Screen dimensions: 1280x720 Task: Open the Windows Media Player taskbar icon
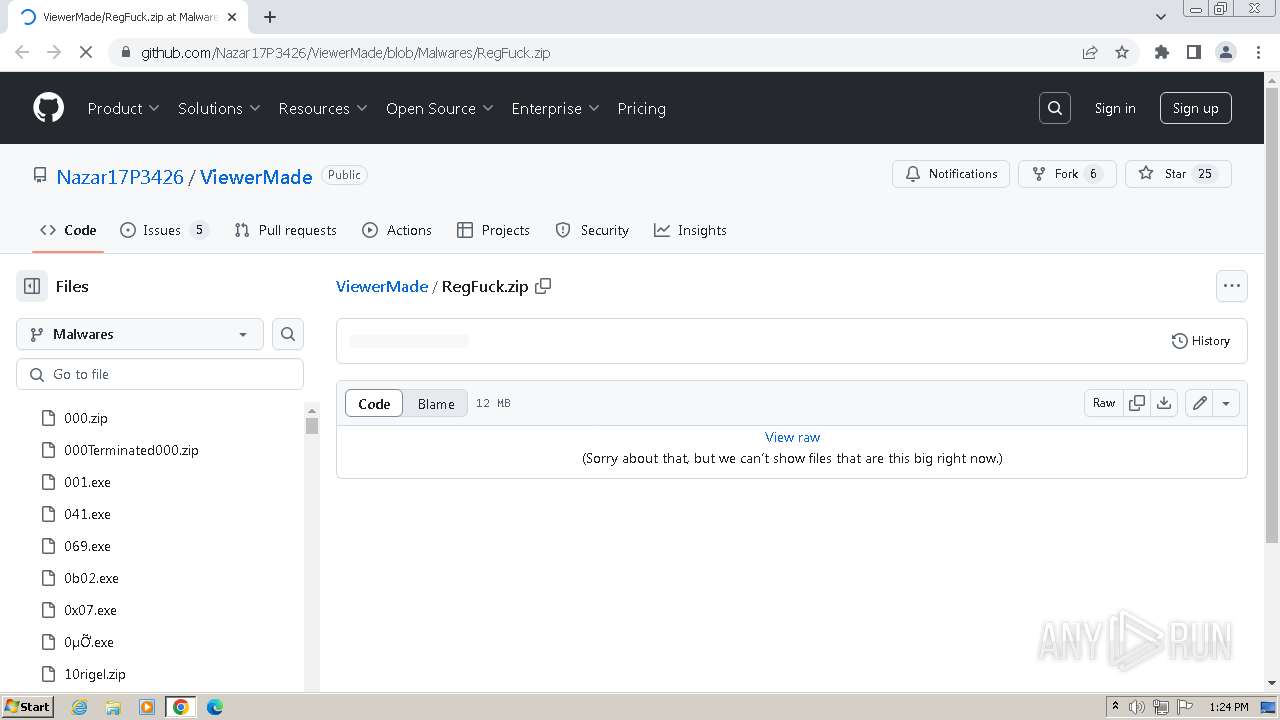[x=147, y=707]
